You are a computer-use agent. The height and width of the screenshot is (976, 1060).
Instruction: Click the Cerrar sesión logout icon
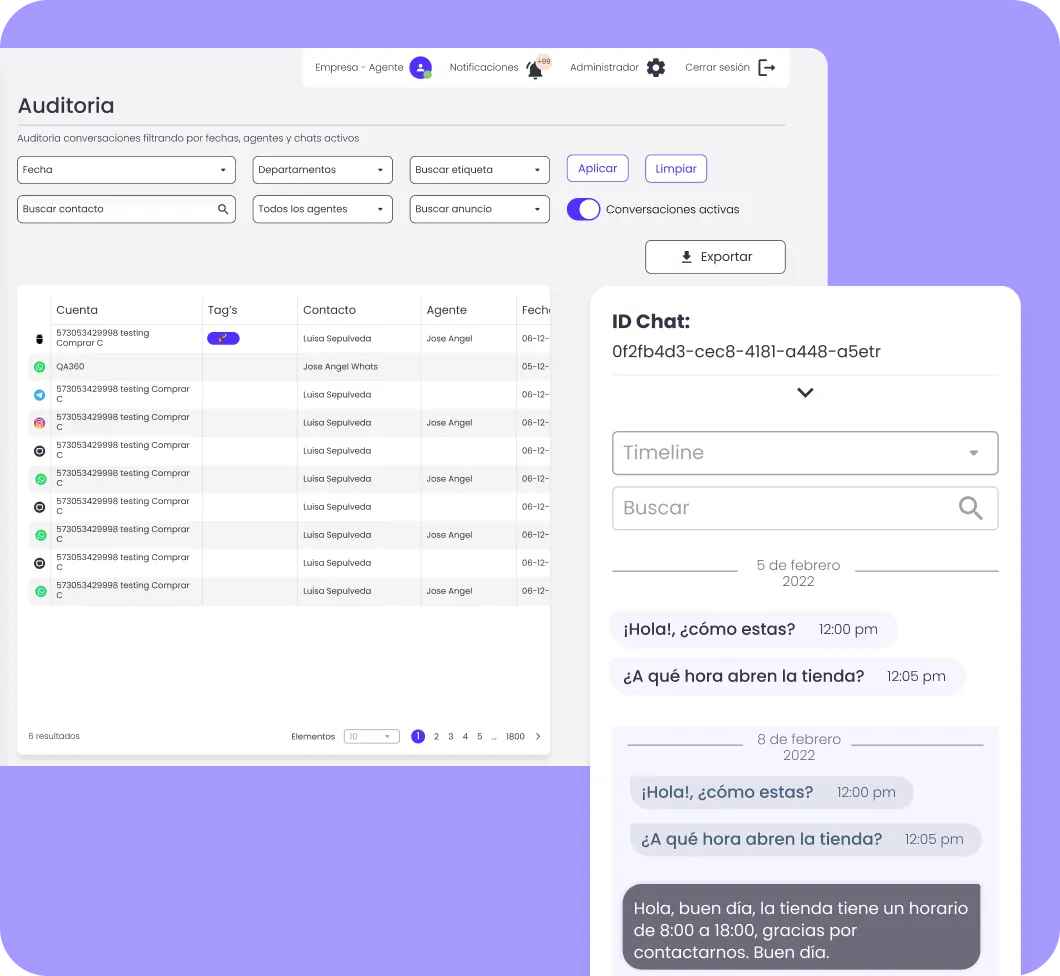click(766, 68)
